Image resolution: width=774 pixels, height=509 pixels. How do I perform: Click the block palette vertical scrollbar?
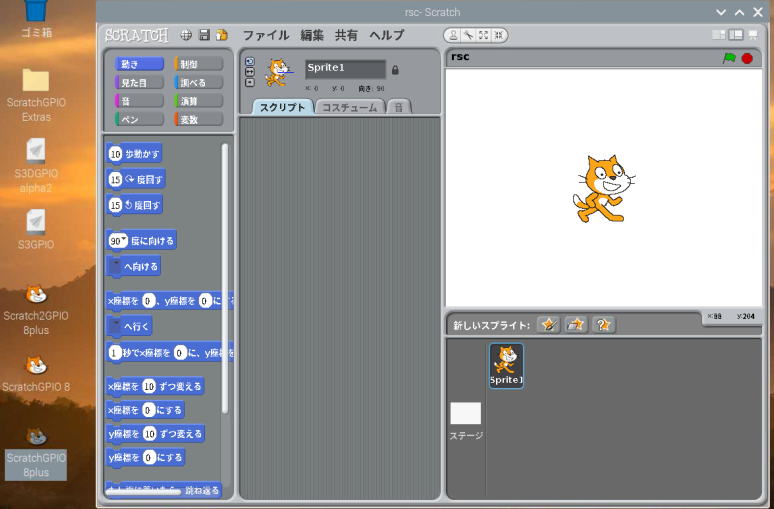point(225,279)
